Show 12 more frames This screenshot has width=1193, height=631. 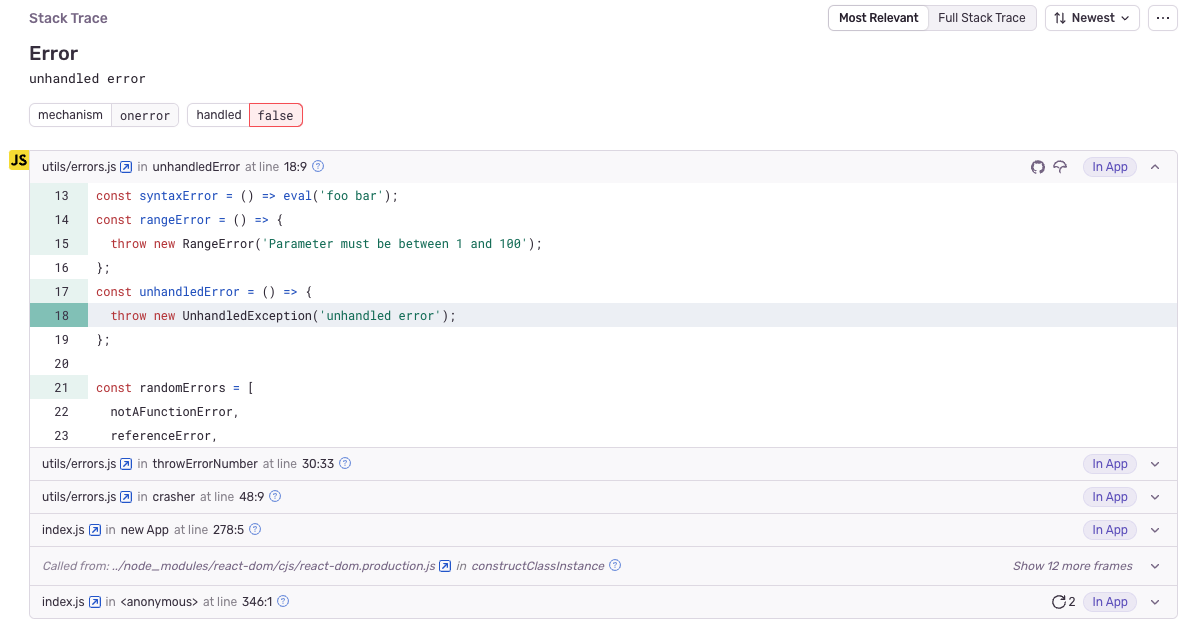[1073, 565]
